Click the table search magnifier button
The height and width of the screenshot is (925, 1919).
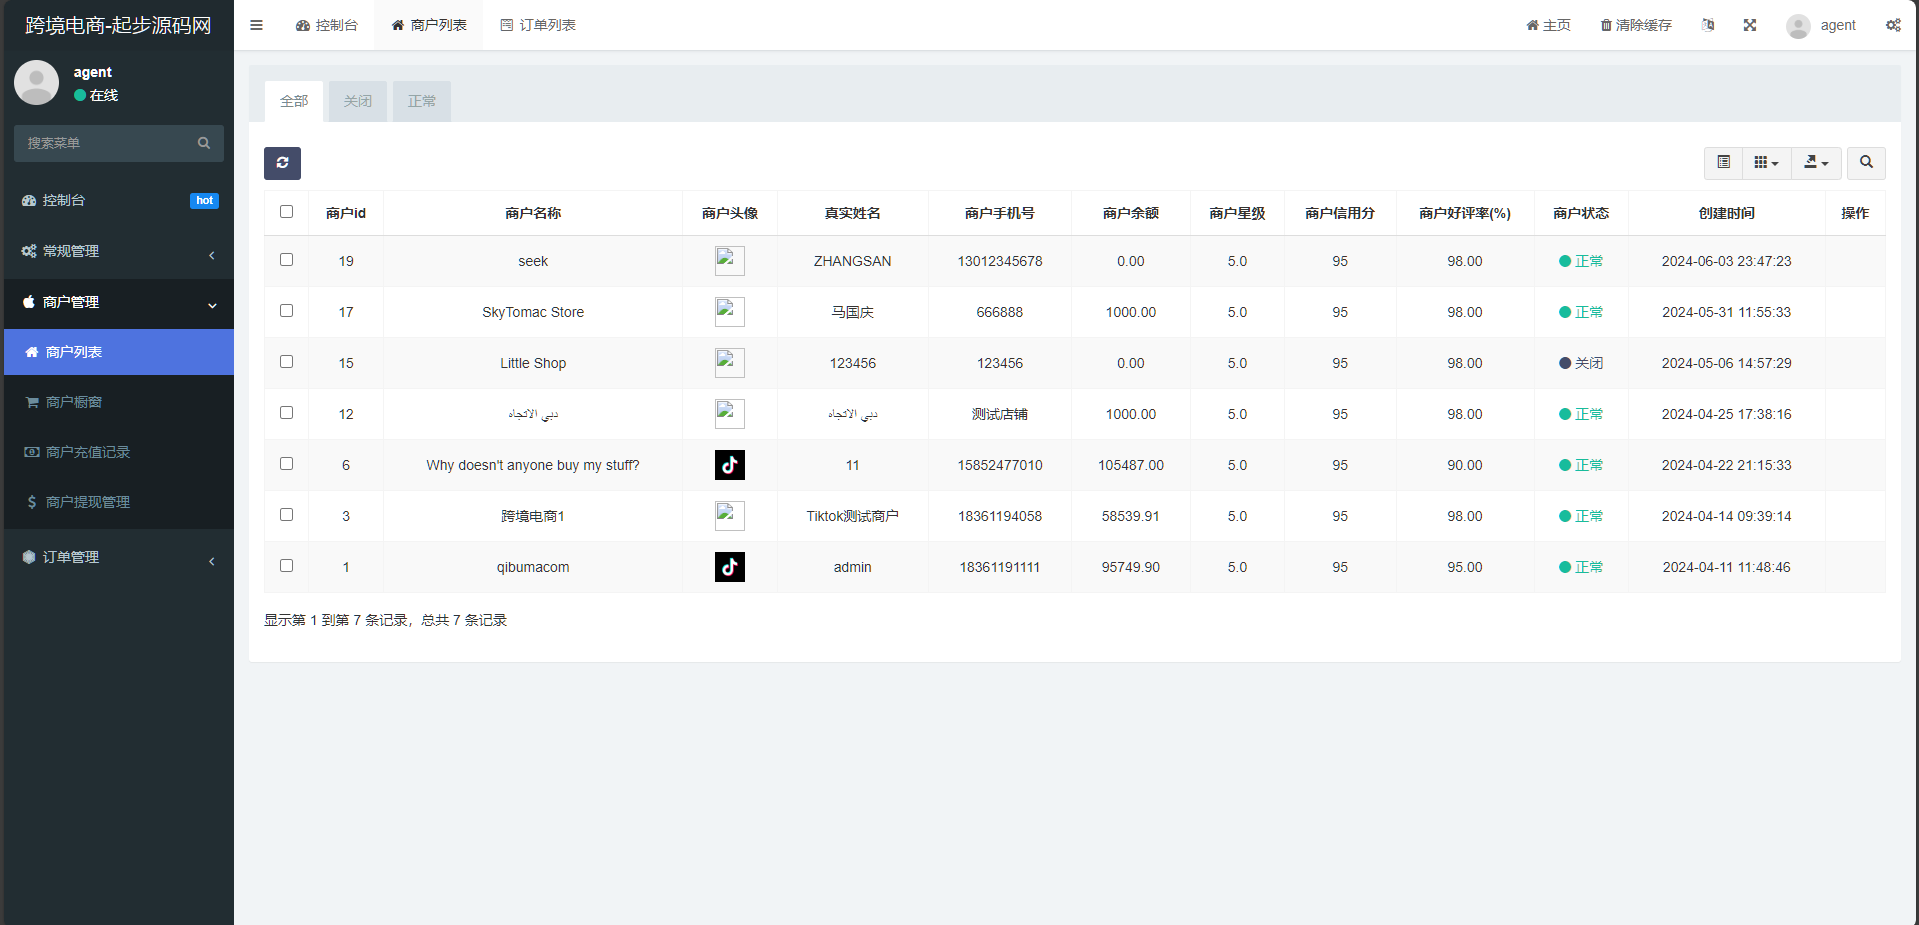tap(1866, 162)
